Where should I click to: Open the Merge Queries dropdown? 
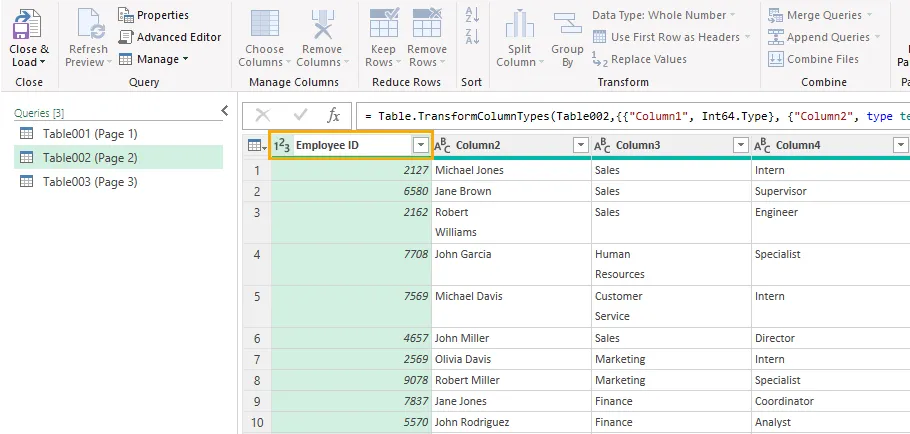tap(820, 15)
